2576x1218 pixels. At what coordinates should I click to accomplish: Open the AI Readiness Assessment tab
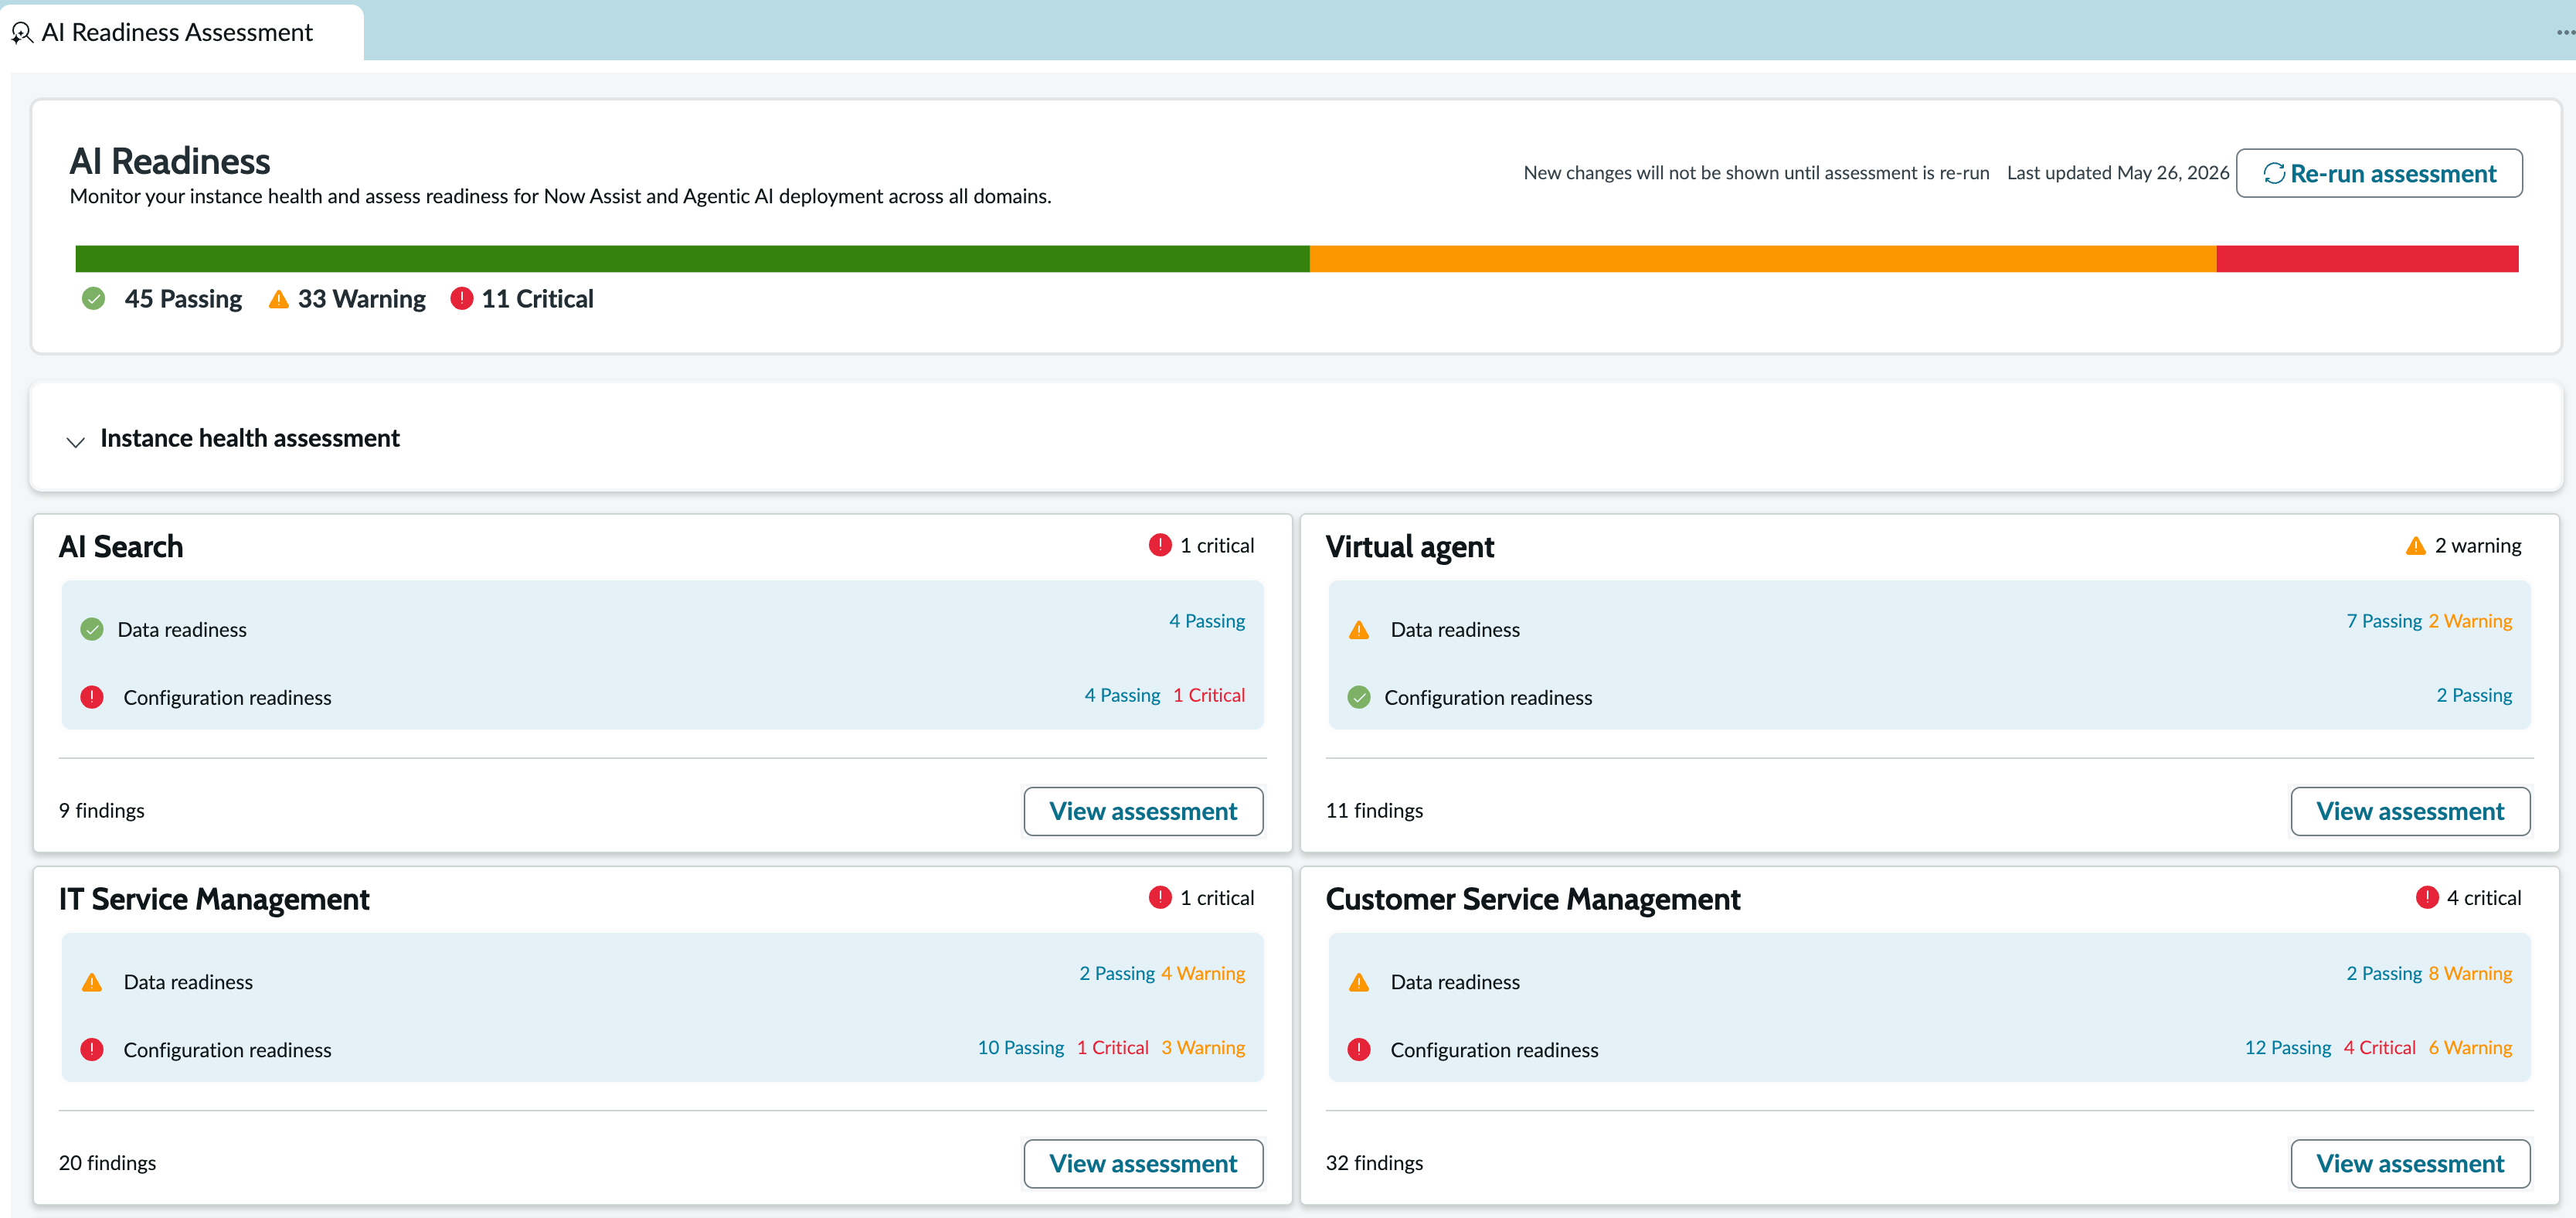[182, 33]
